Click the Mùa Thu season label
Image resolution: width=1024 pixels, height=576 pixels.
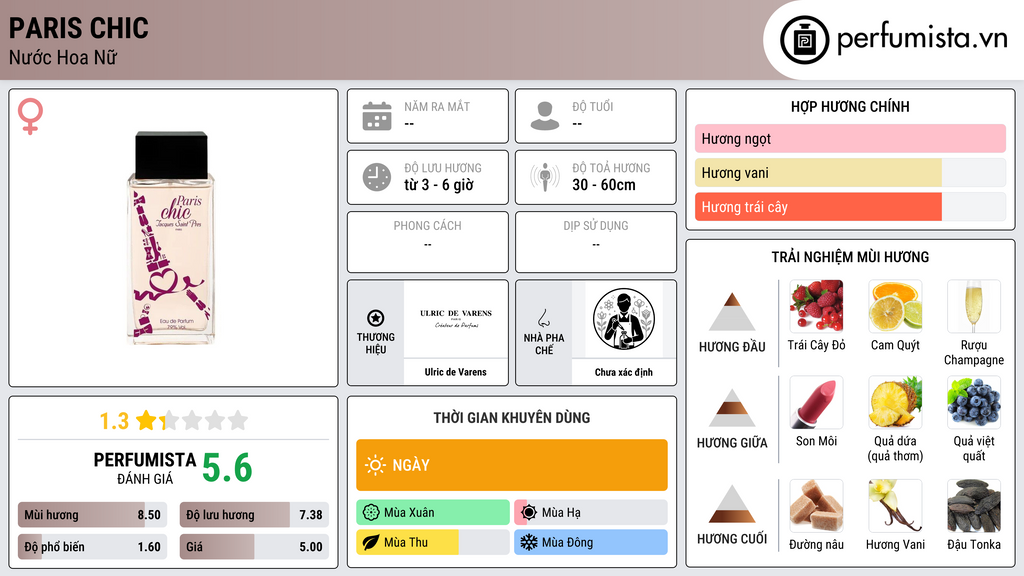[x=406, y=542]
